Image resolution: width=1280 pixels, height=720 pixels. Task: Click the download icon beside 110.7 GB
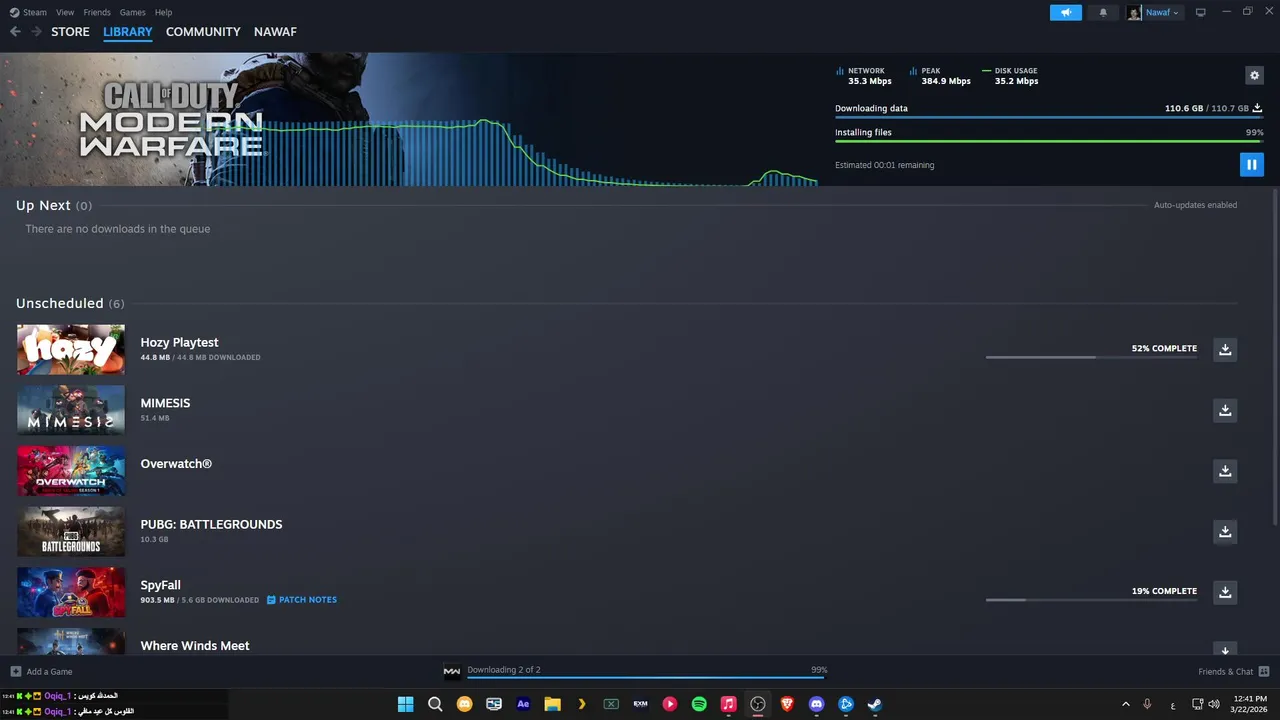1257,108
